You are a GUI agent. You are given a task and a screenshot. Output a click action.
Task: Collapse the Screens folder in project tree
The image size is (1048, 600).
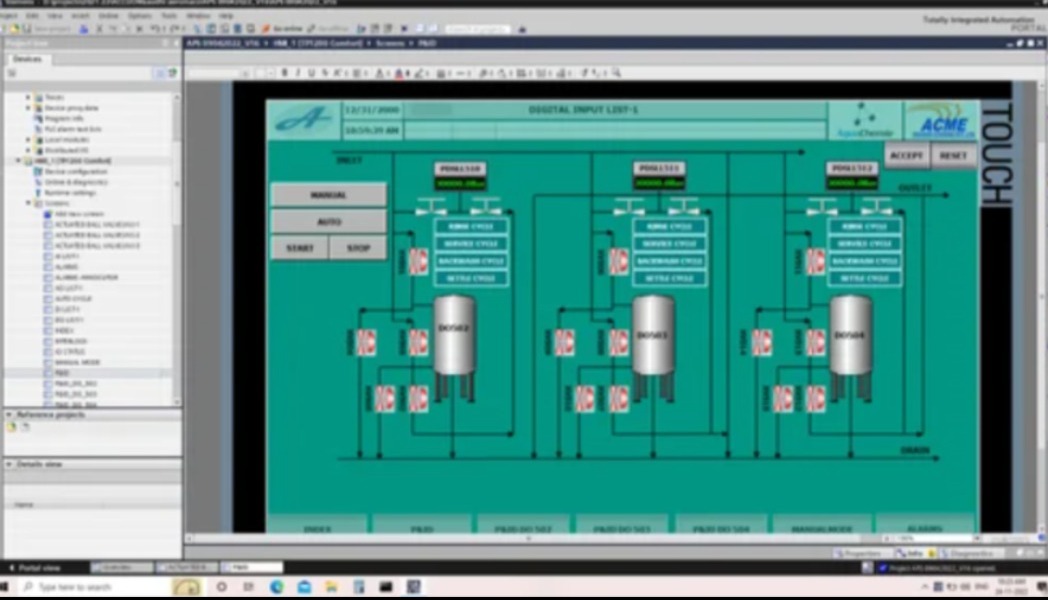coord(28,203)
